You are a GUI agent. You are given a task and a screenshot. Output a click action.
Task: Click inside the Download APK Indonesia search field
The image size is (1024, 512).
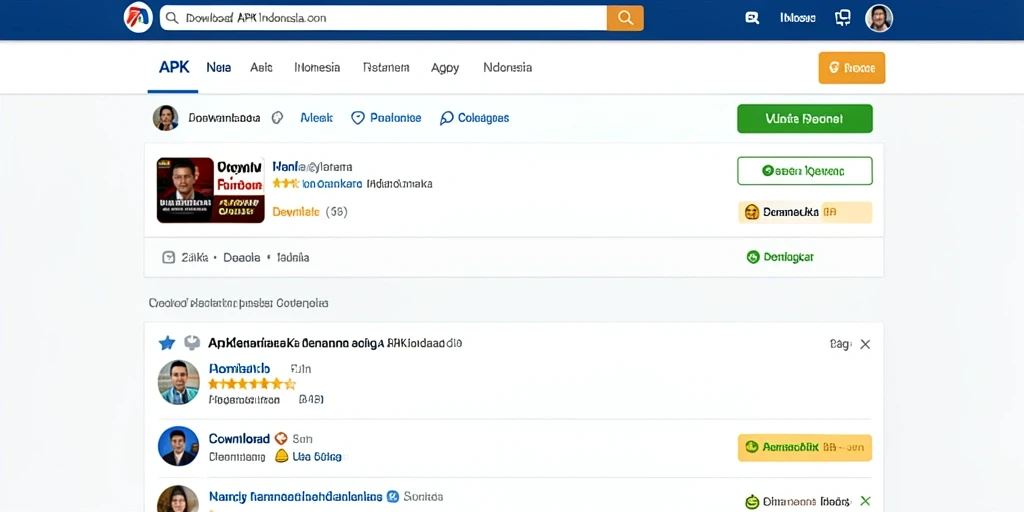pyautogui.click(x=383, y=18)
